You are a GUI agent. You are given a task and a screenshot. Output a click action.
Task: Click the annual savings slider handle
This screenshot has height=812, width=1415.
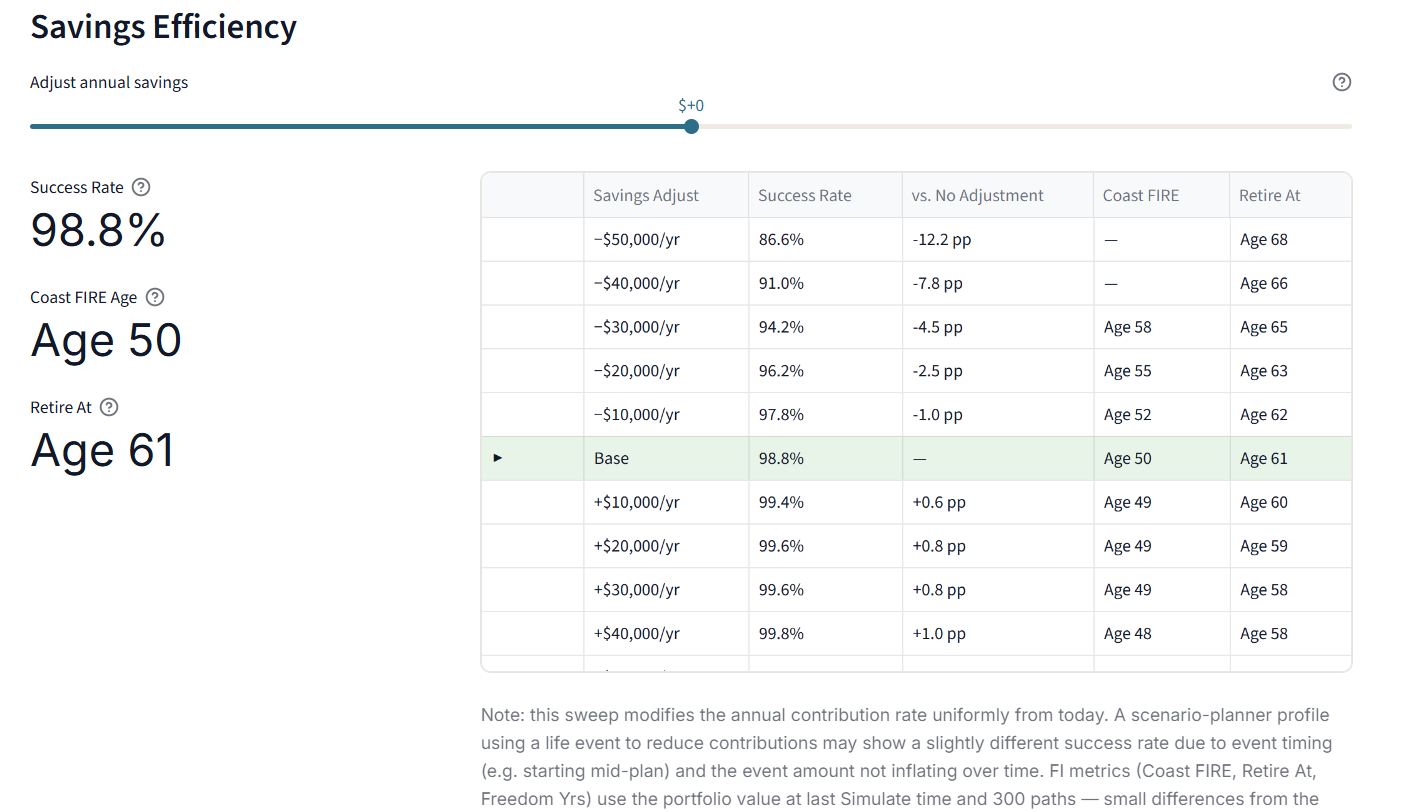coord(691,127)
